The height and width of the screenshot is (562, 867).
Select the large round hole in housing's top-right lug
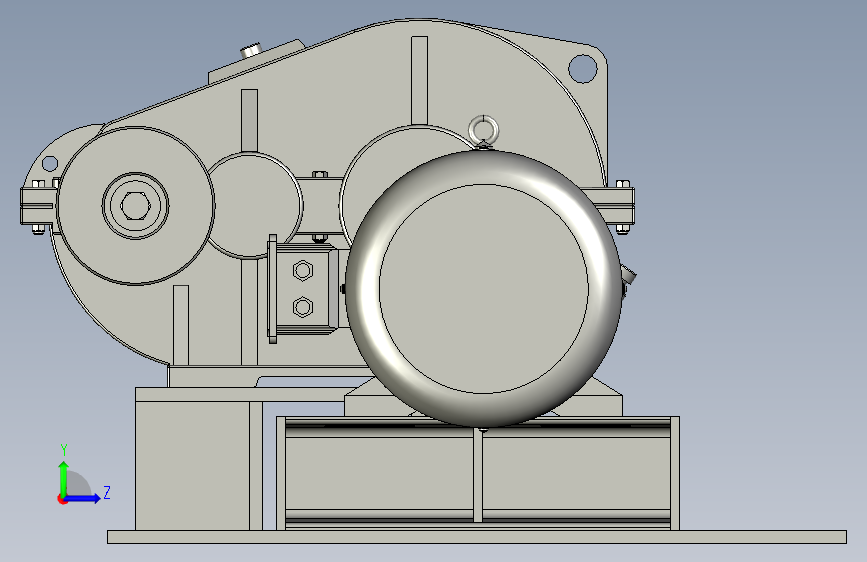[583, 69]
